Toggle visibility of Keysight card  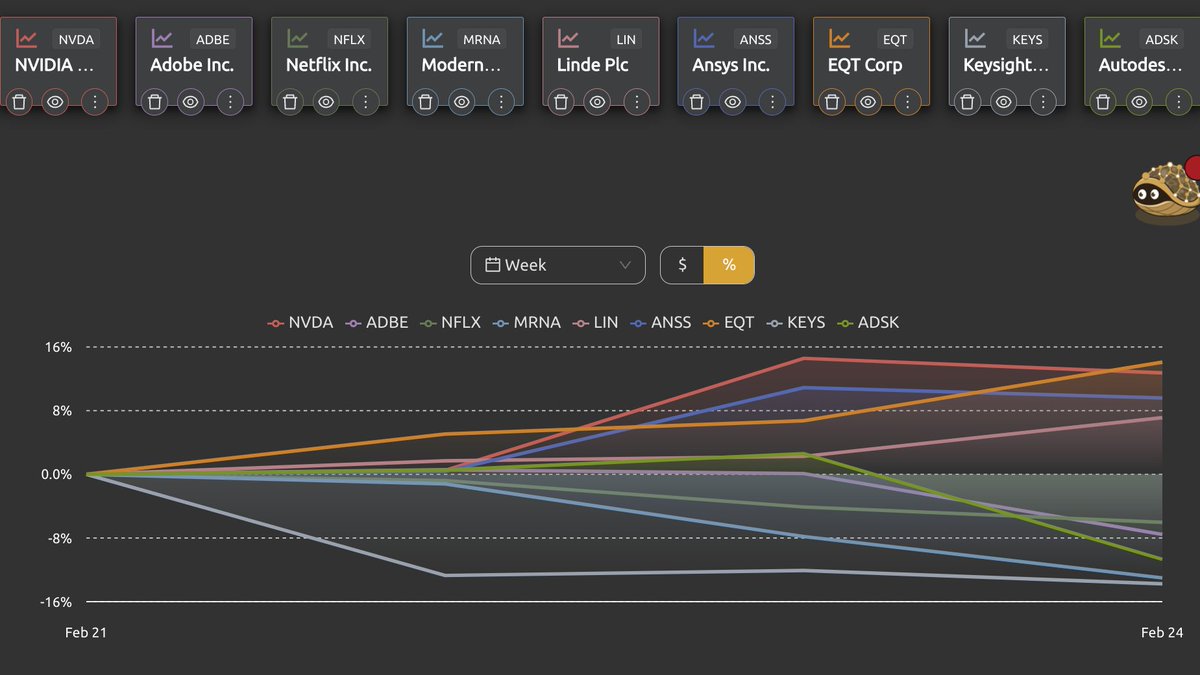coord(1004,102)
